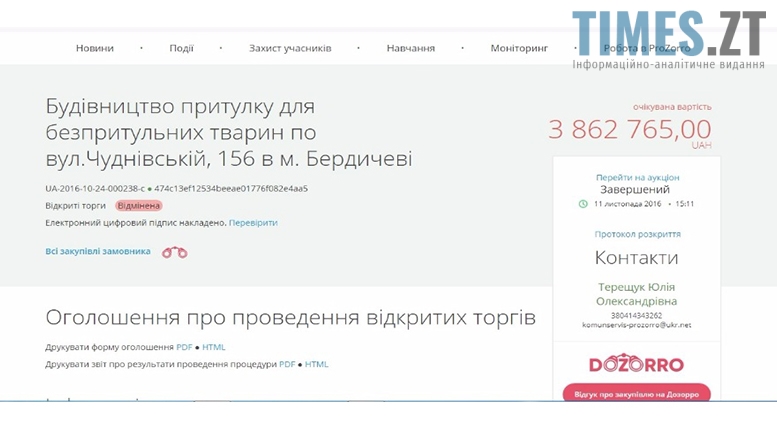Click the clock icon next to auction date

tap(583, 204)
